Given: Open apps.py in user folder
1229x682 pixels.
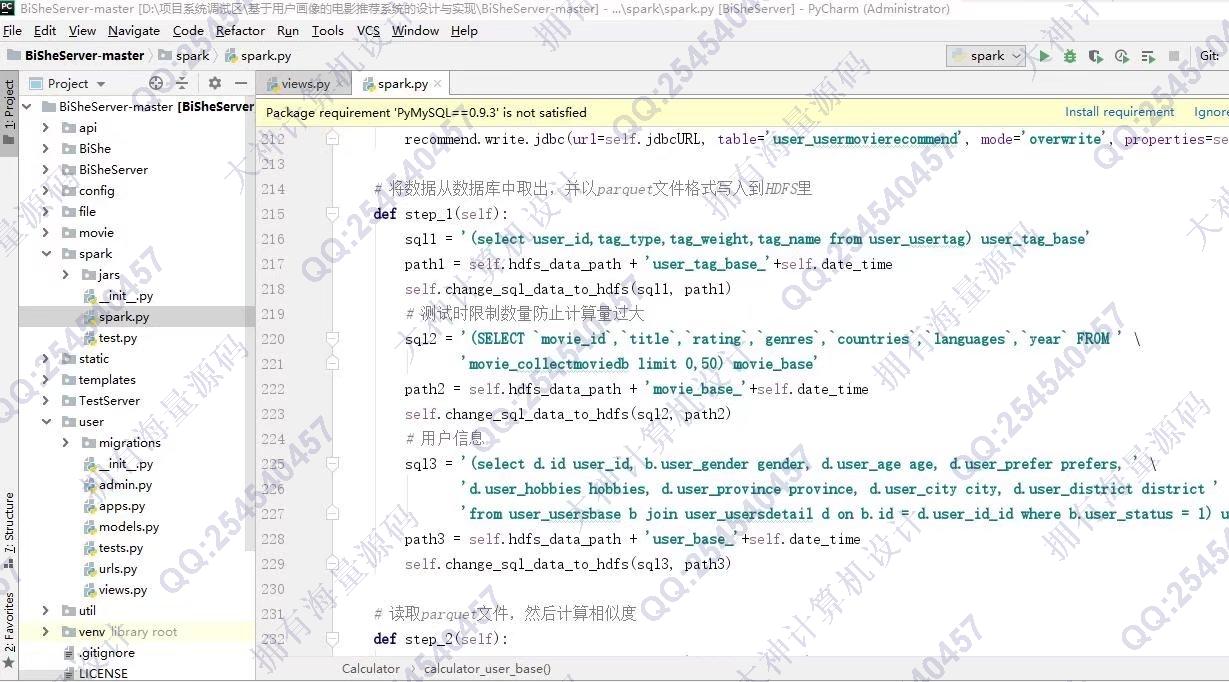Looking at the screenshot, I should tap(122, 506).
